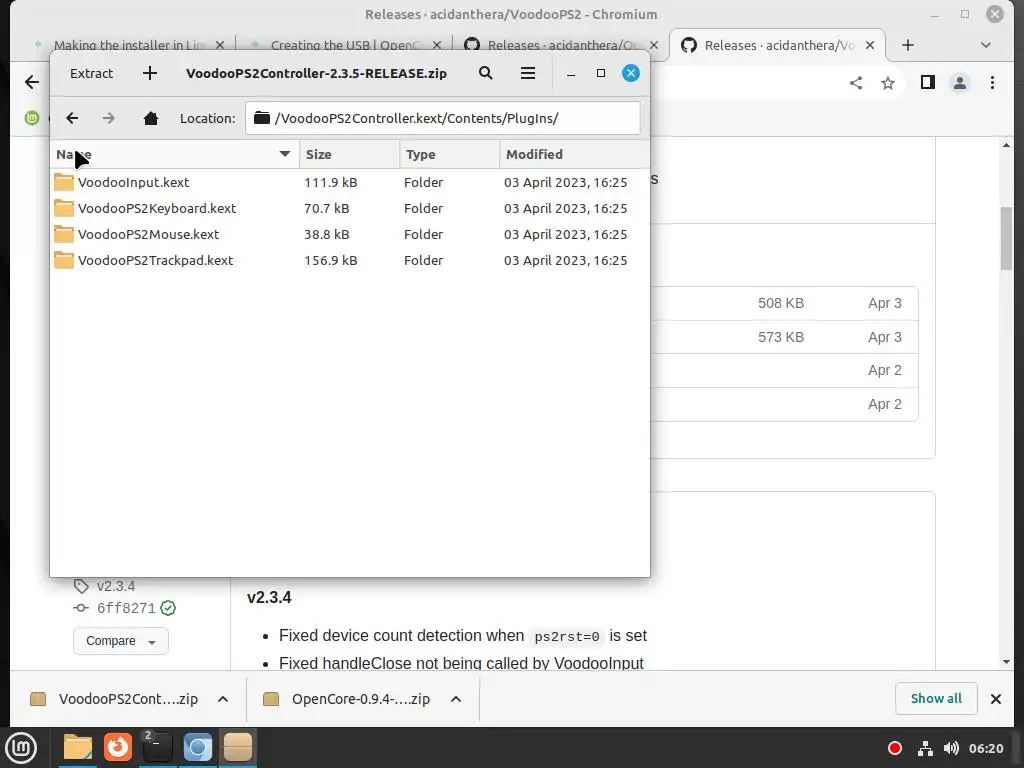The width and height of the screenshot is (1024, 768).
Task: Open the Chromium profile avatar
Action: [960, 83]
